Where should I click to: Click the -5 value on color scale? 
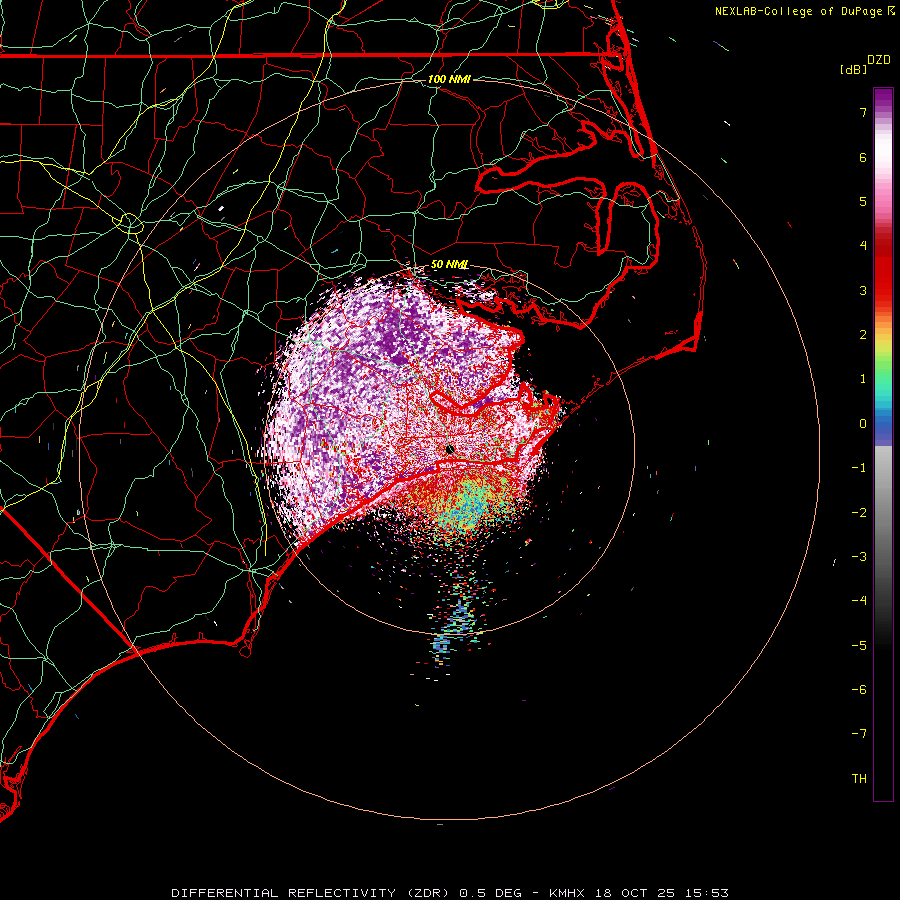(859, 646)
